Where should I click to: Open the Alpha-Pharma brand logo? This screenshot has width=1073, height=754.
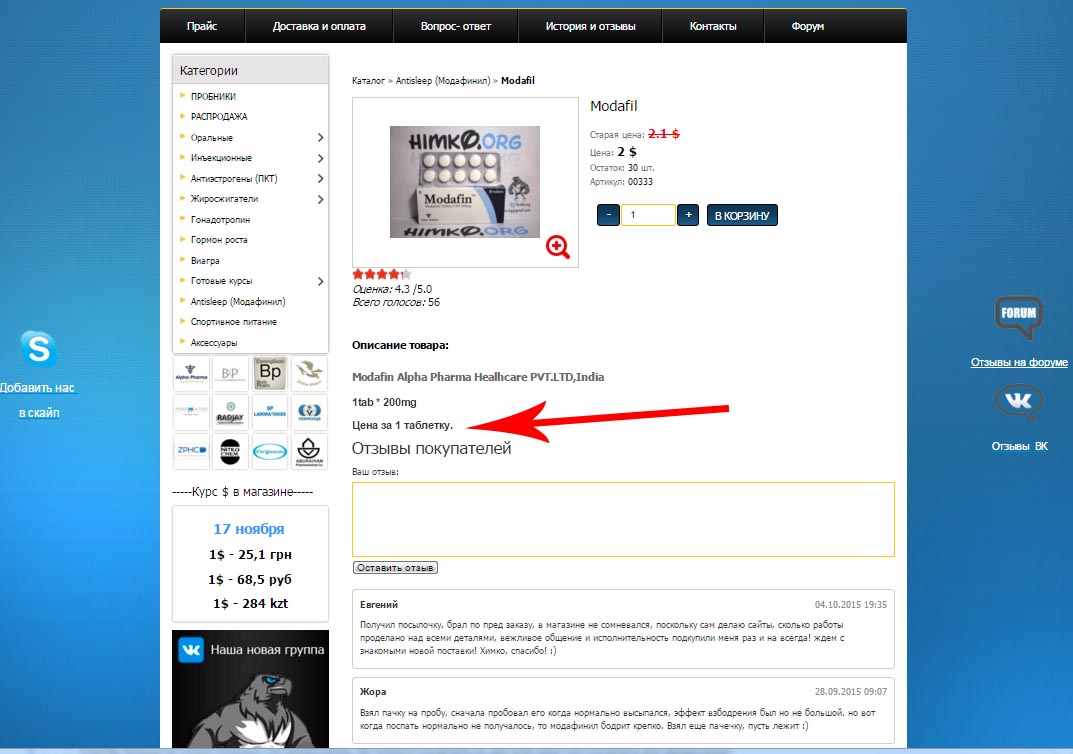pyautogui.click(x=191, y=374)
